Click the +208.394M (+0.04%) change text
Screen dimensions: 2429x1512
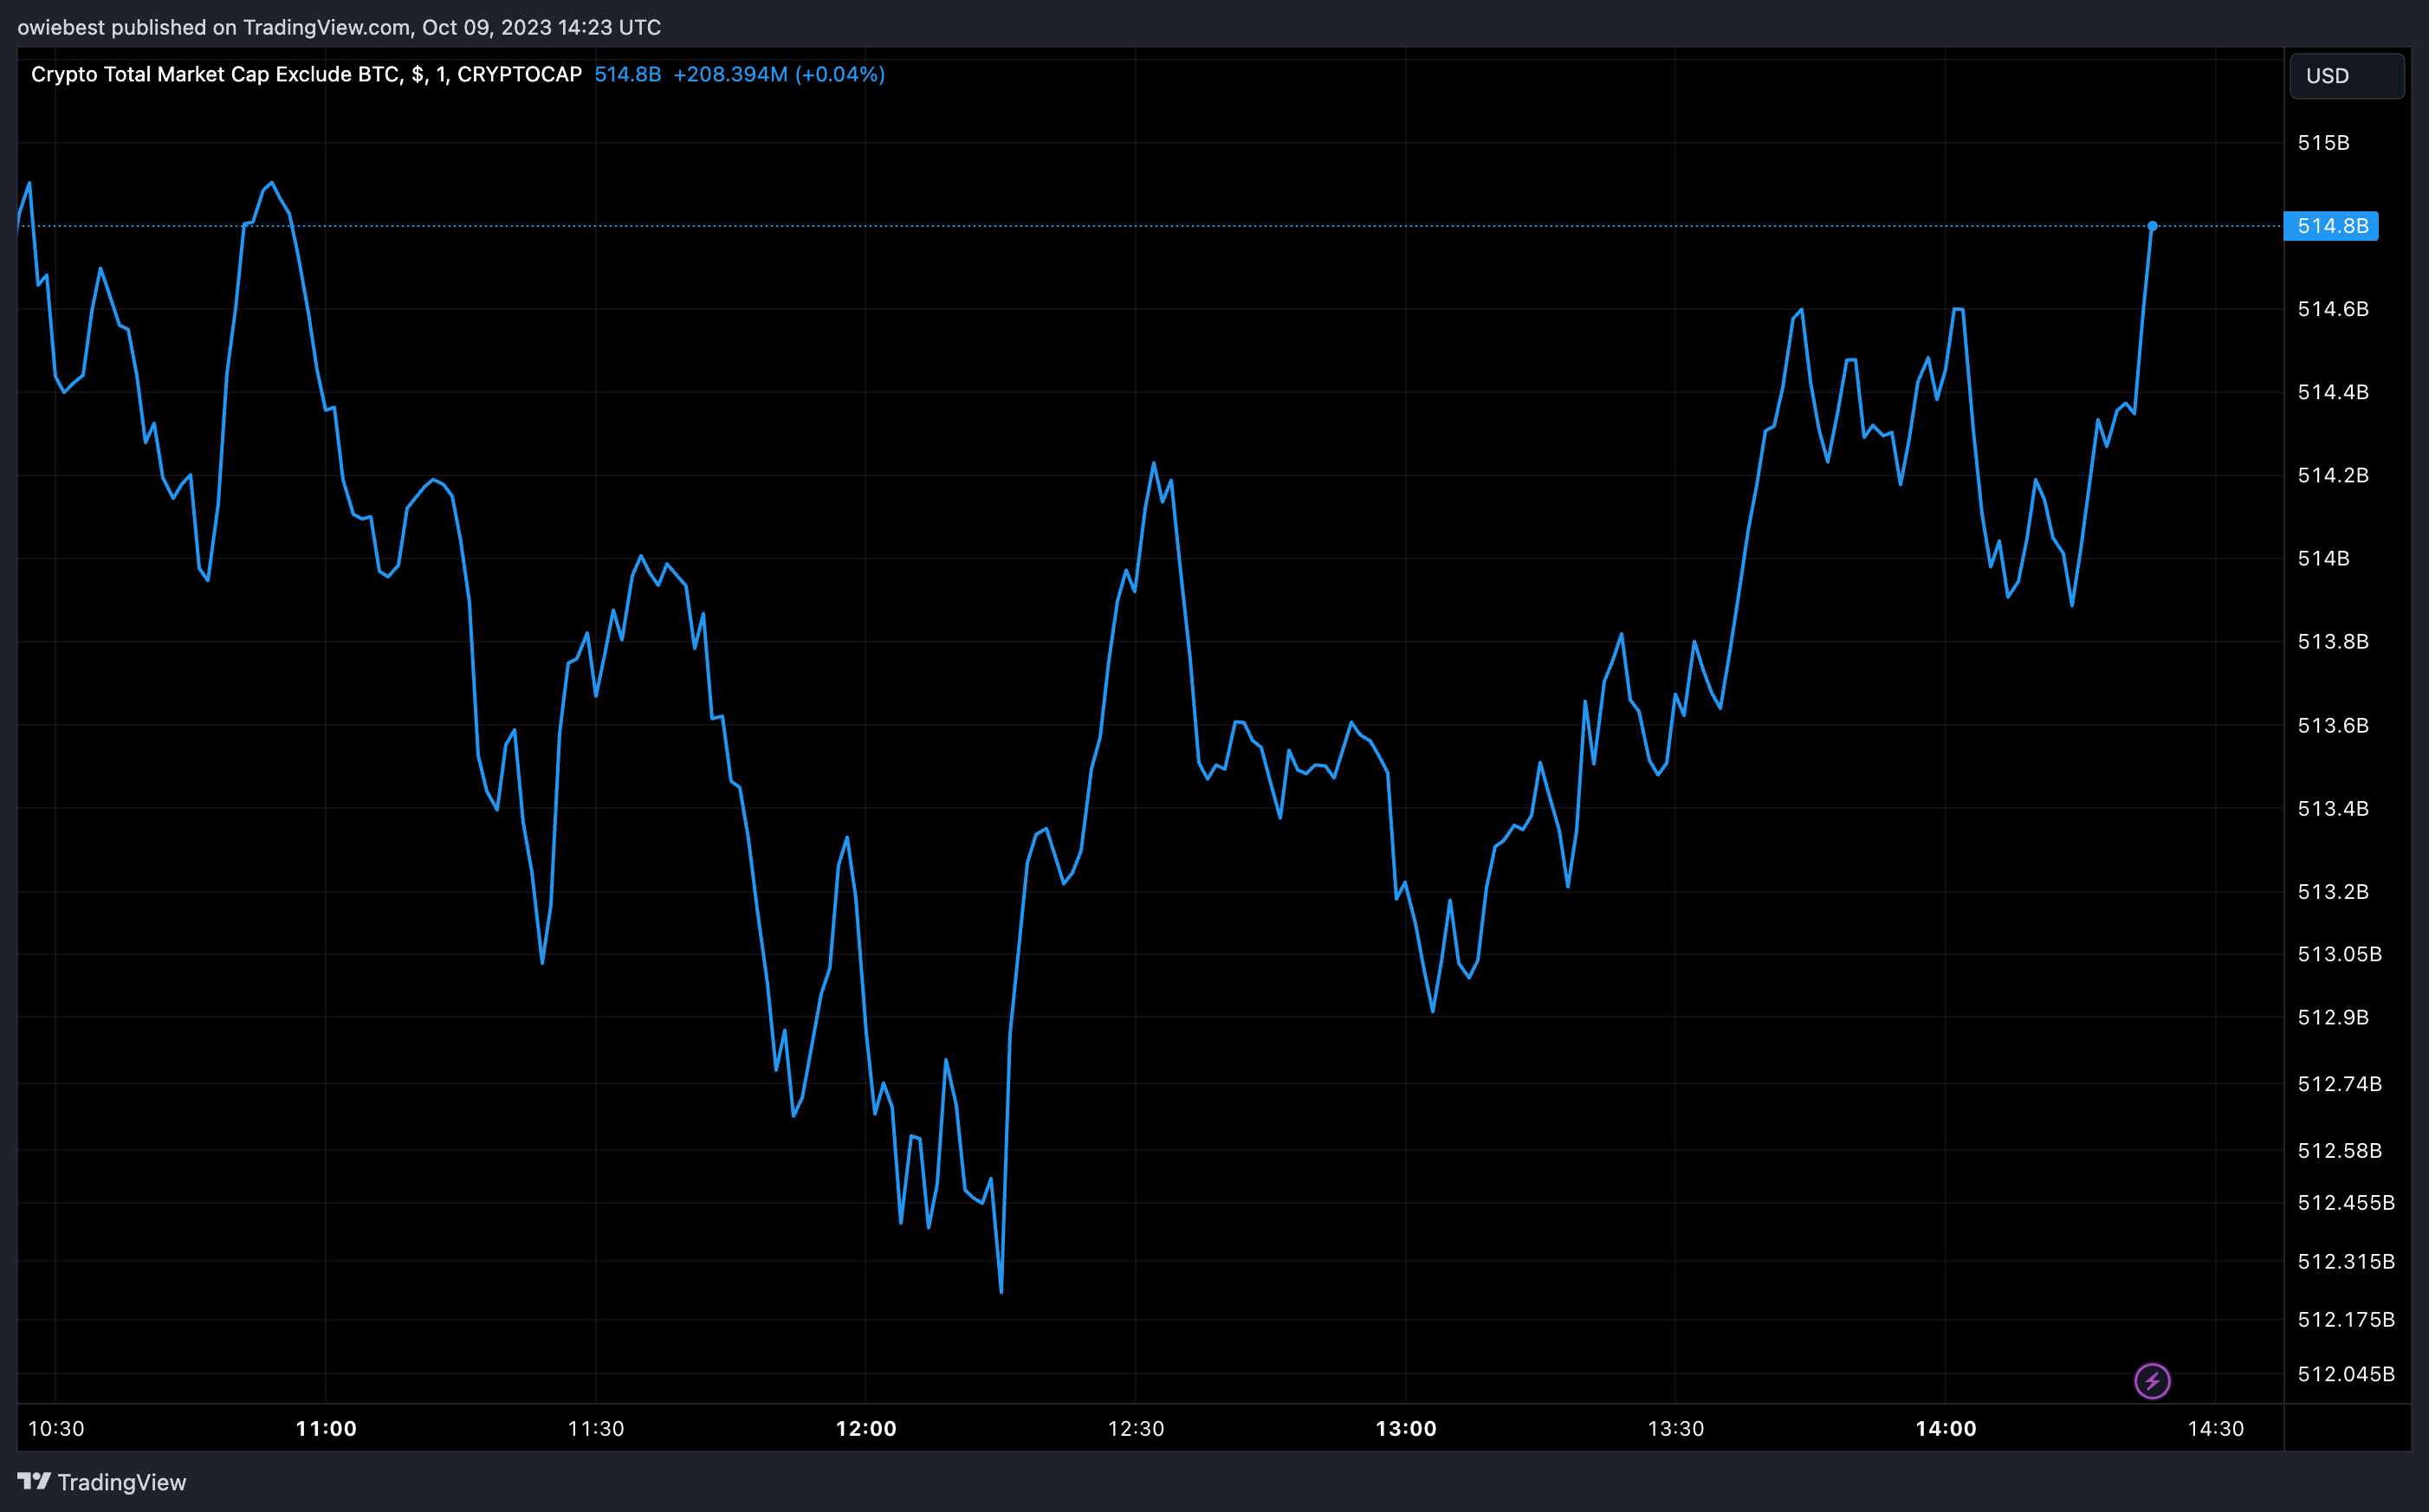(x=778, y=74)
